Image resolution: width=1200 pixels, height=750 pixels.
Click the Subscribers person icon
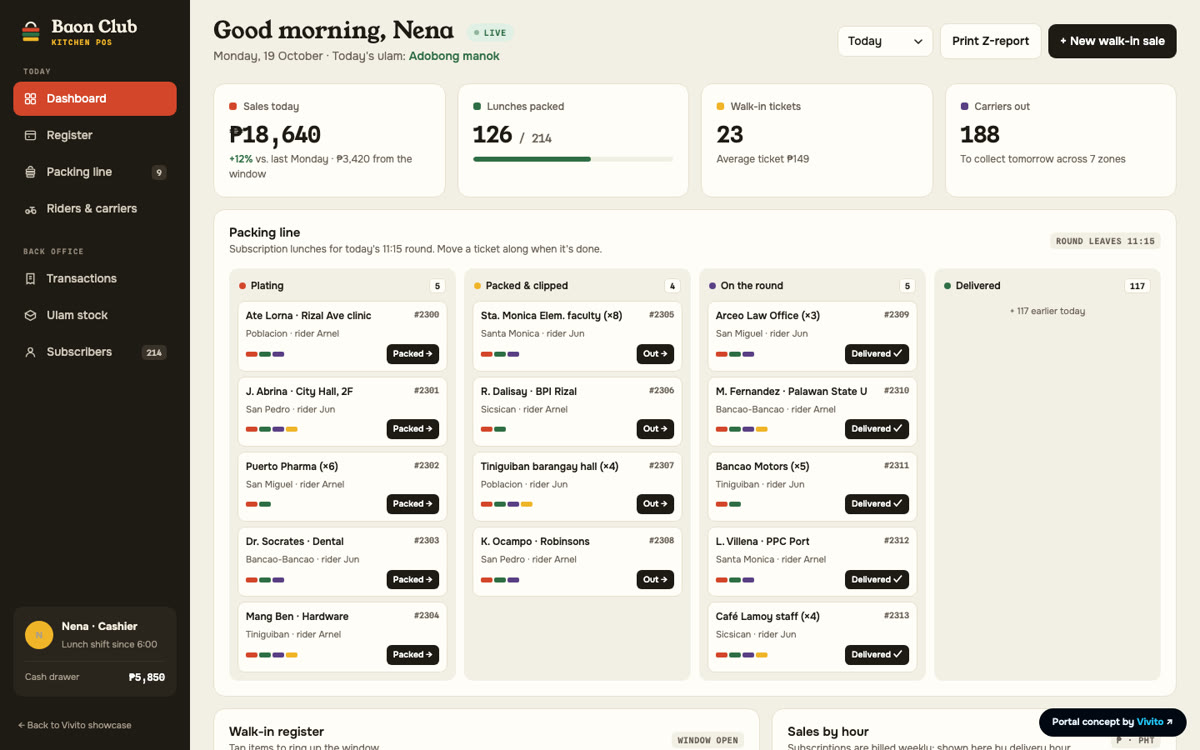coord(30,352)
